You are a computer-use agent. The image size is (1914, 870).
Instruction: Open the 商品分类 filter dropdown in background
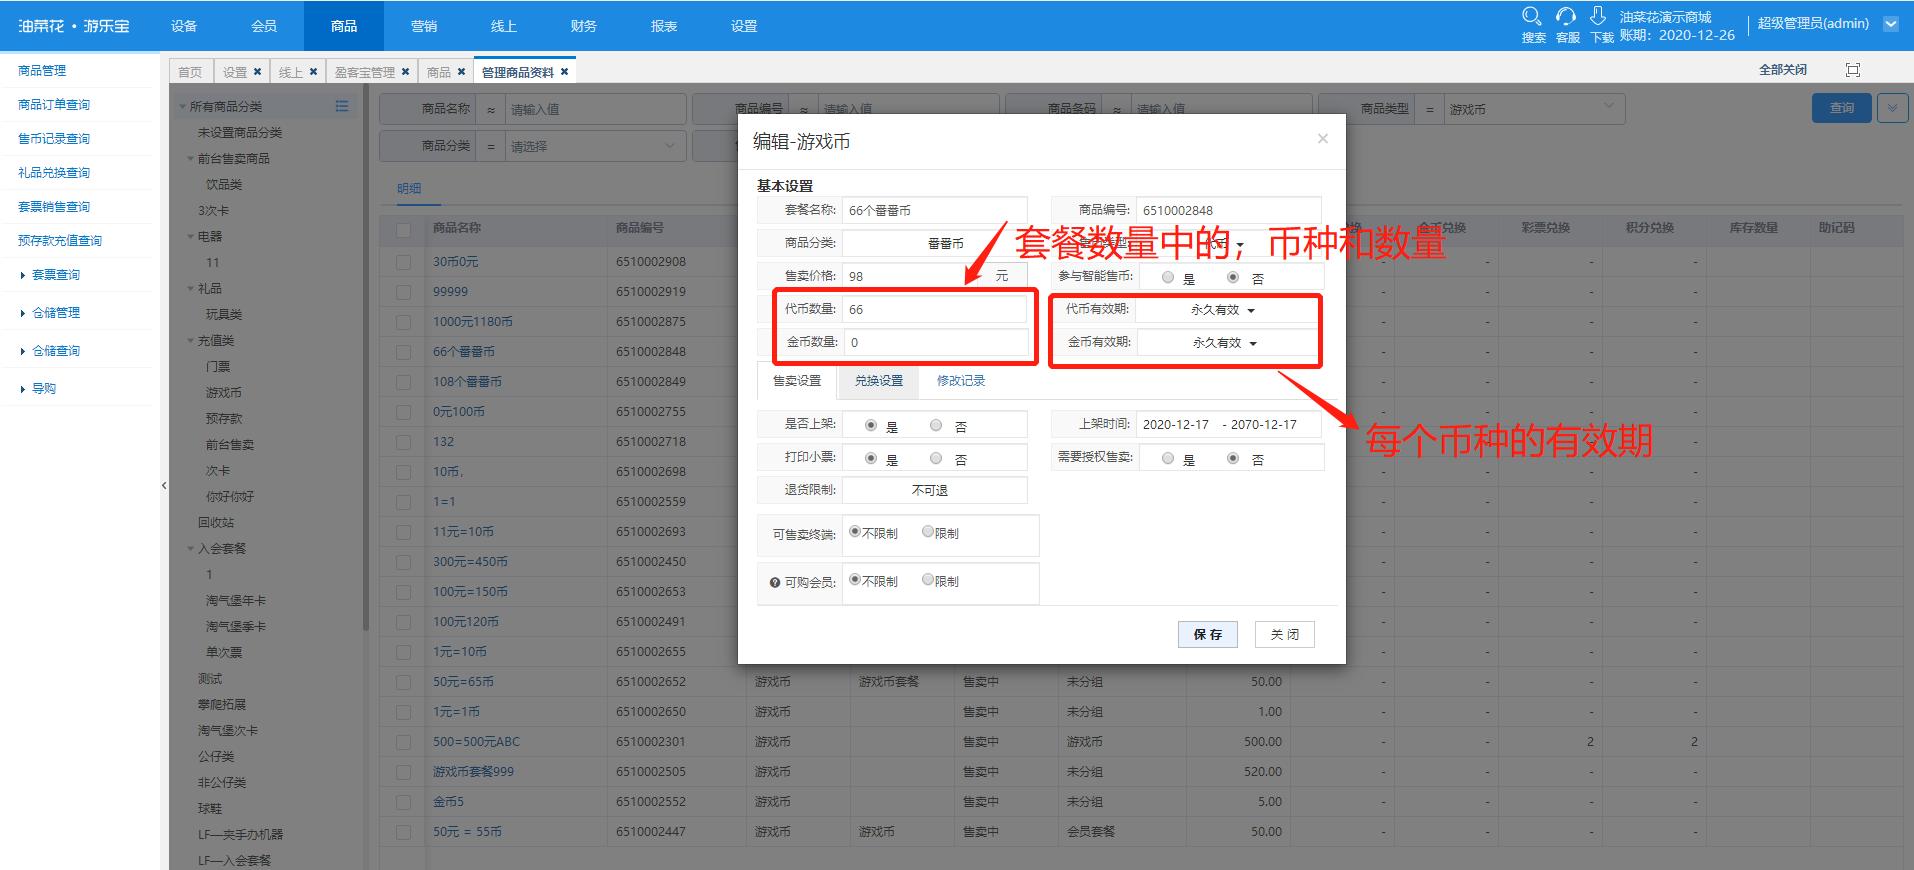point(594,146)
